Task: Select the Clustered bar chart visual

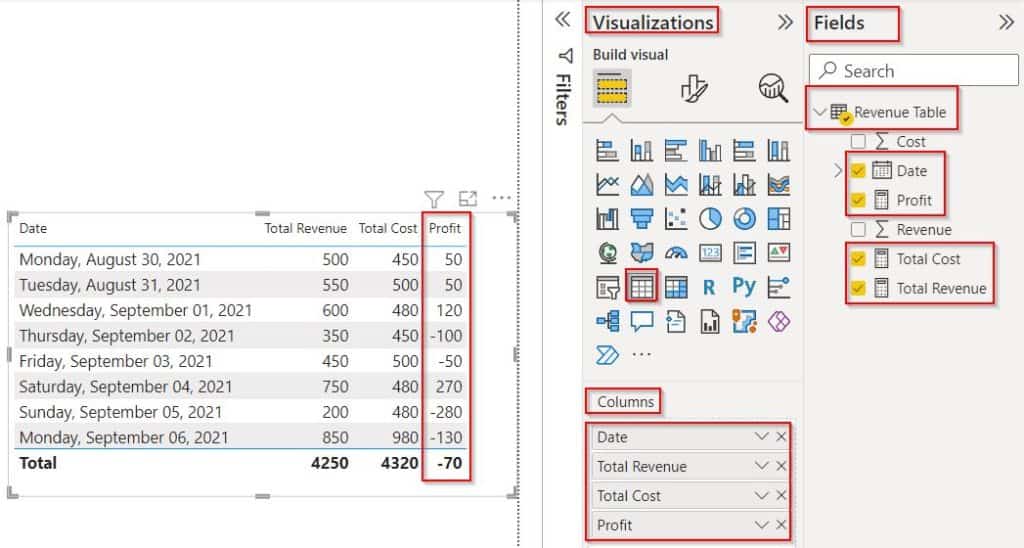Action: pos(676,150)
